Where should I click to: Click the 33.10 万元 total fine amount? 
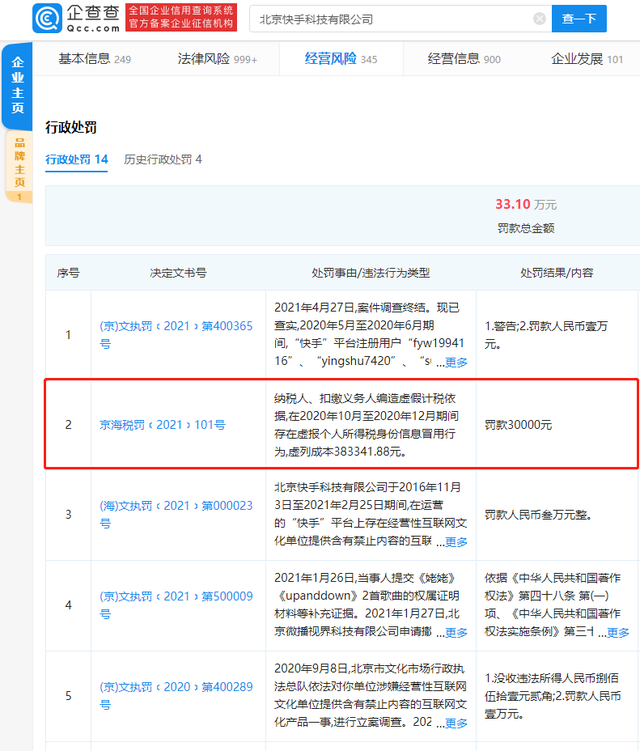pos(526,205)
